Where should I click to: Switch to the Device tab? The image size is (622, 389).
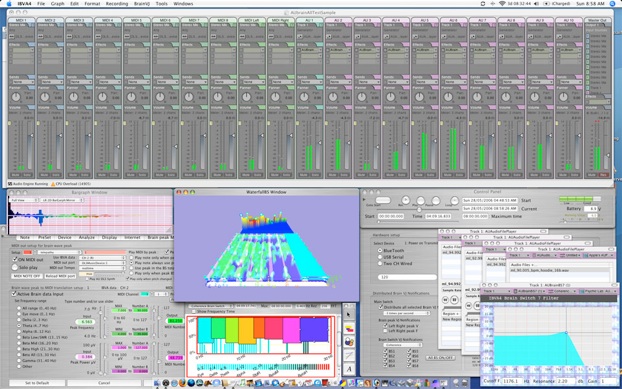point(65,237)
